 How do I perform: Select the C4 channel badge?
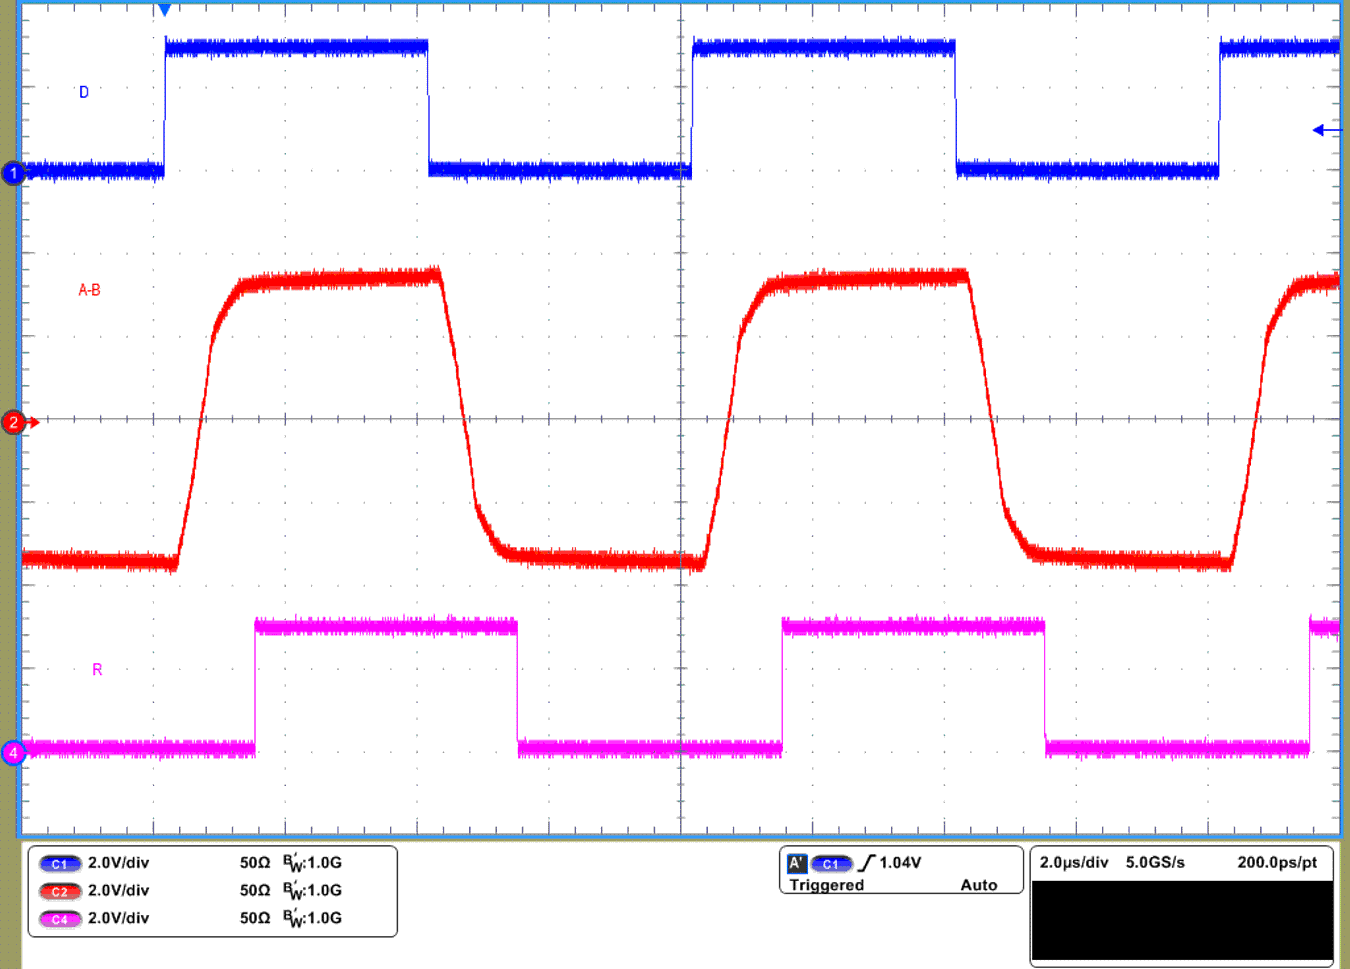tap(60, 918)
